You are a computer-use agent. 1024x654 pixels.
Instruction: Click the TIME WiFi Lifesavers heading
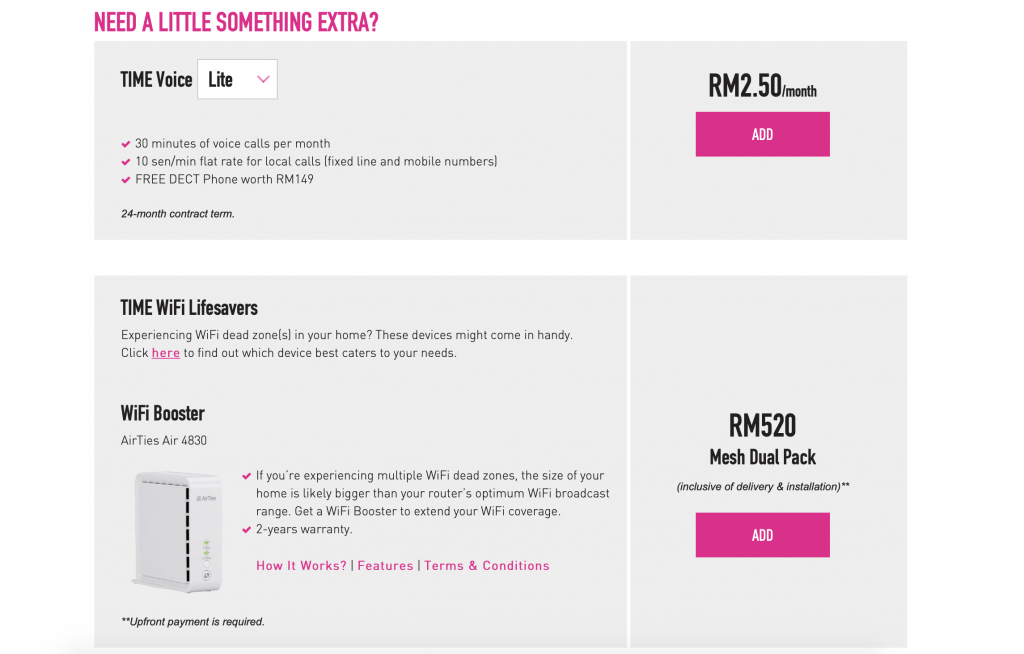point(189,308)
